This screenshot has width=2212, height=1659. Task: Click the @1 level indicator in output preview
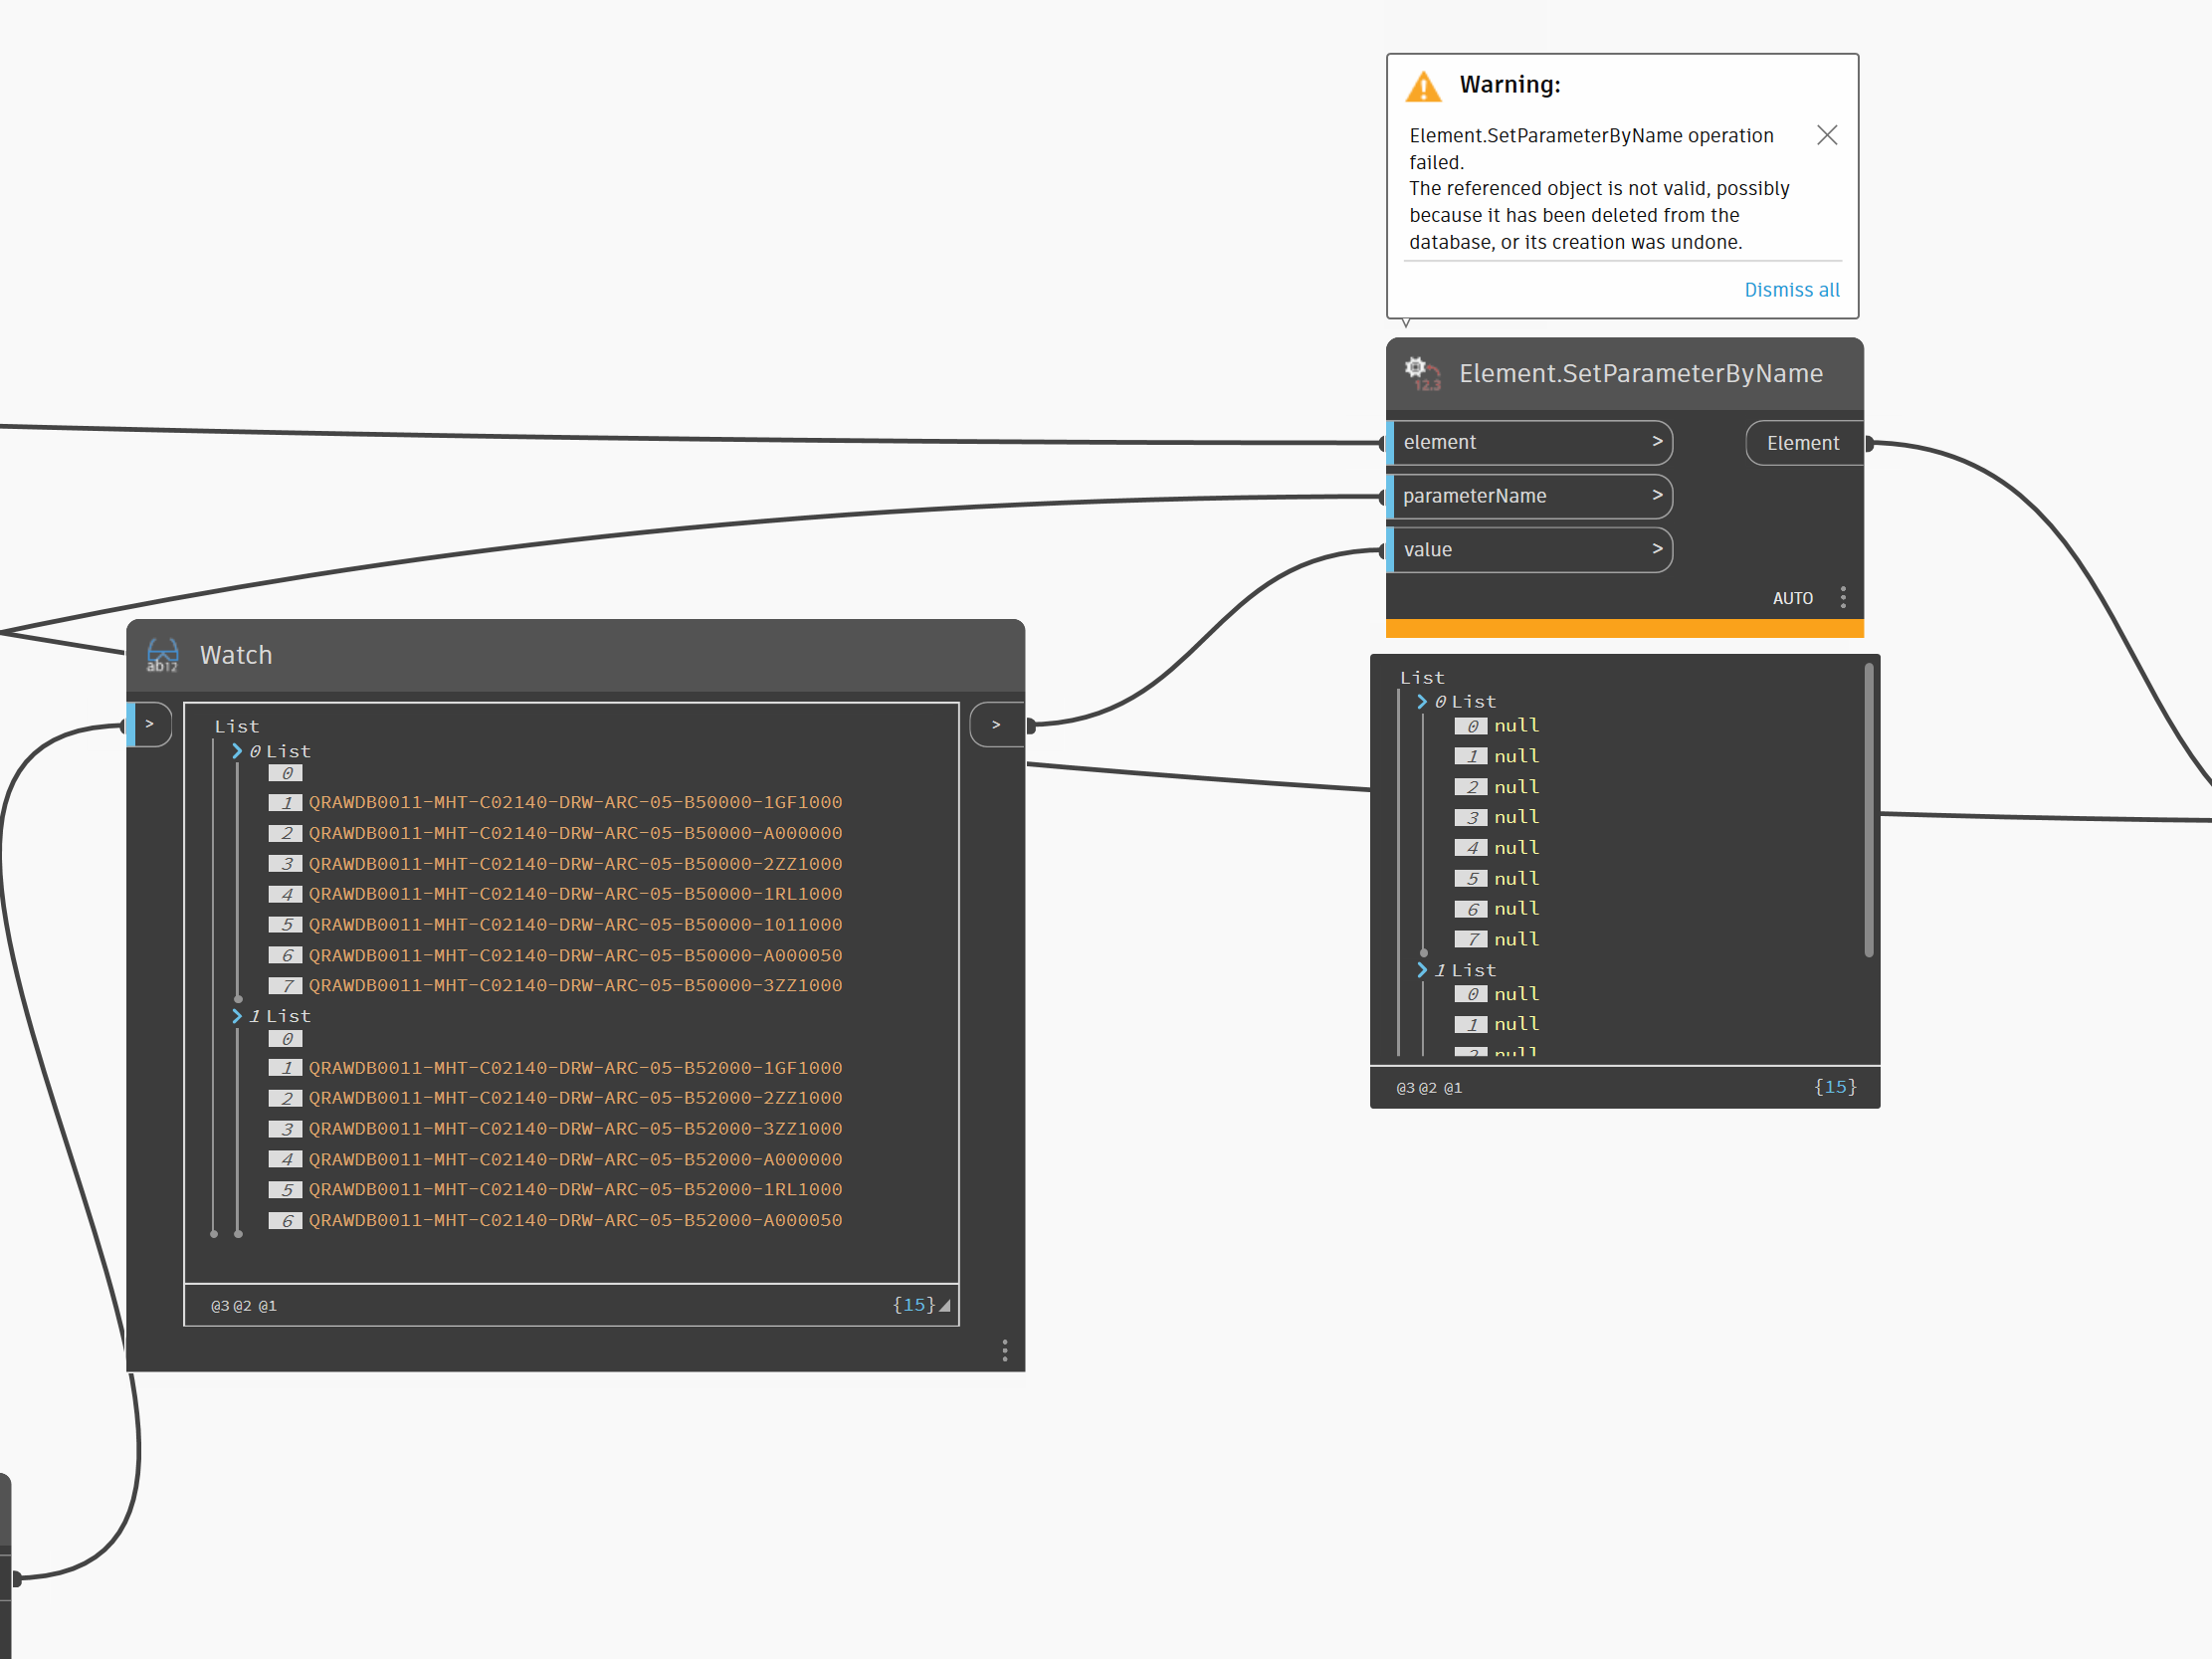tap(1453, 1089)
